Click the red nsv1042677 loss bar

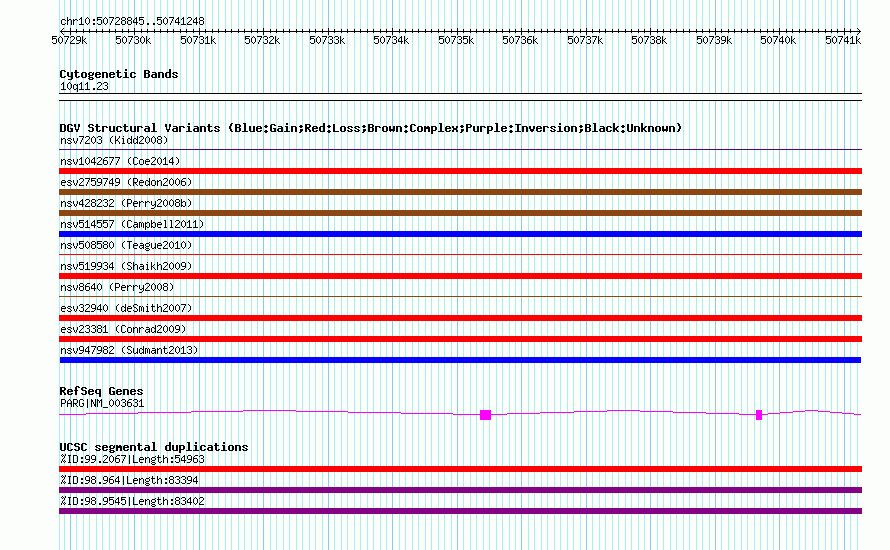point(460,171)
